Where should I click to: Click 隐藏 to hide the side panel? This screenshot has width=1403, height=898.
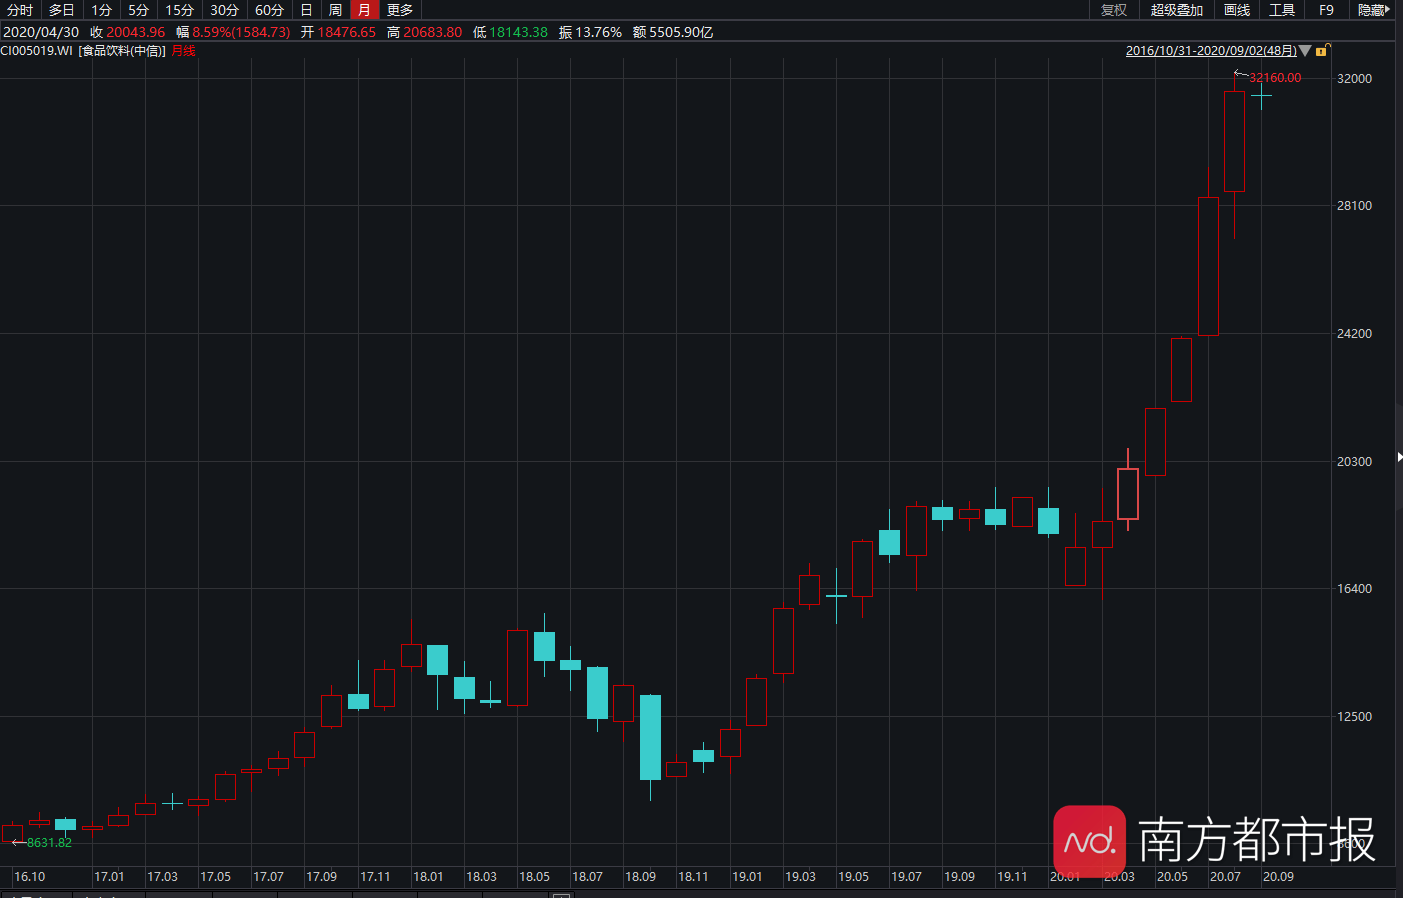[1373, 10]
